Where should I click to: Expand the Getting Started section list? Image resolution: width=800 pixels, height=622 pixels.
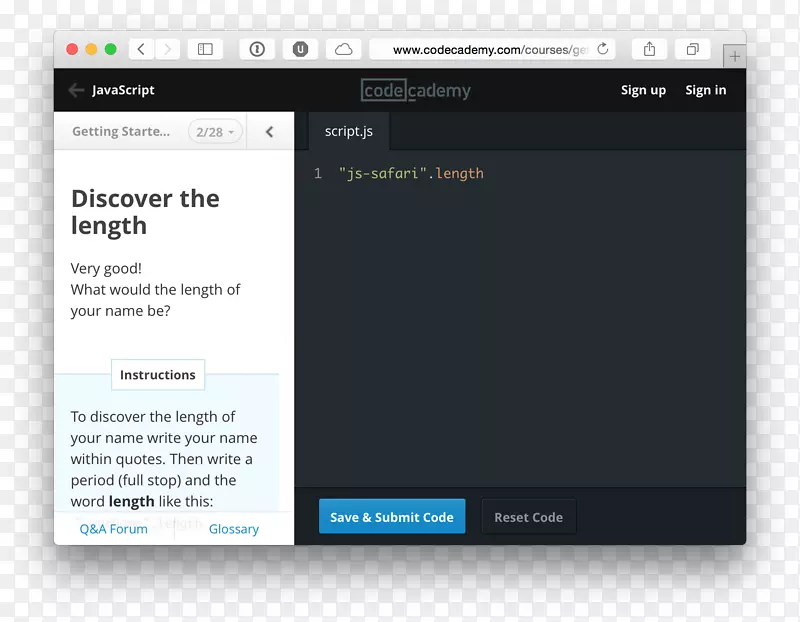[121, 132]
